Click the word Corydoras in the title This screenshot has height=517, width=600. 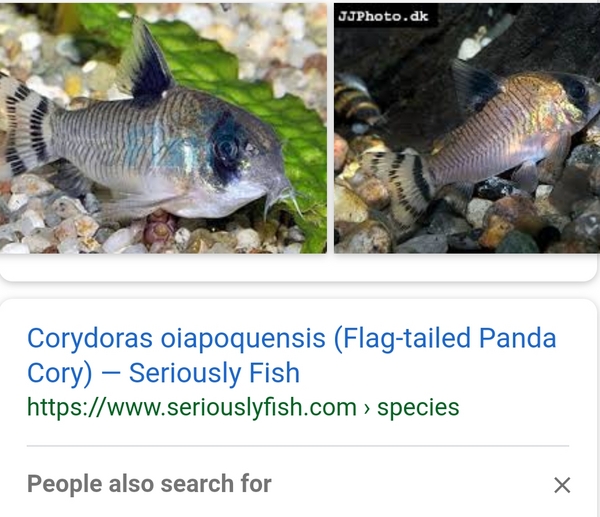click(x=90, y=338)
